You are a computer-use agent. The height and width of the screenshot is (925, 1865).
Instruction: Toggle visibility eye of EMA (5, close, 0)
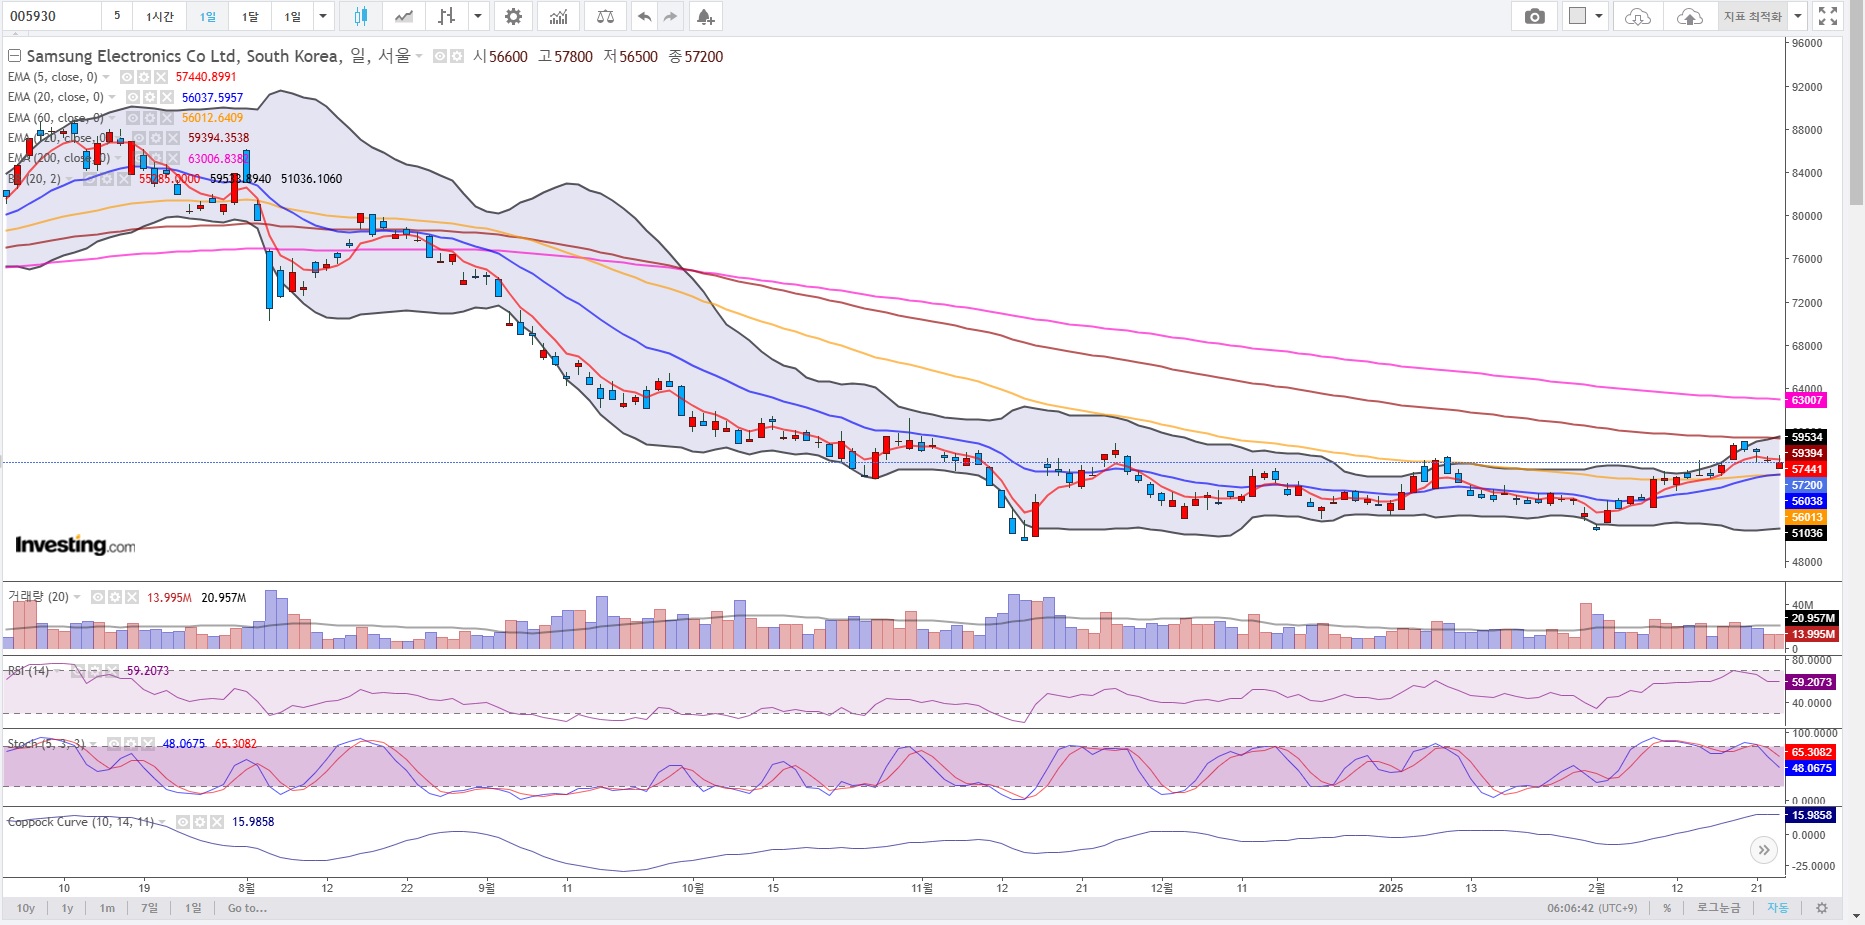pyautogui.click(x=127, y=77)
